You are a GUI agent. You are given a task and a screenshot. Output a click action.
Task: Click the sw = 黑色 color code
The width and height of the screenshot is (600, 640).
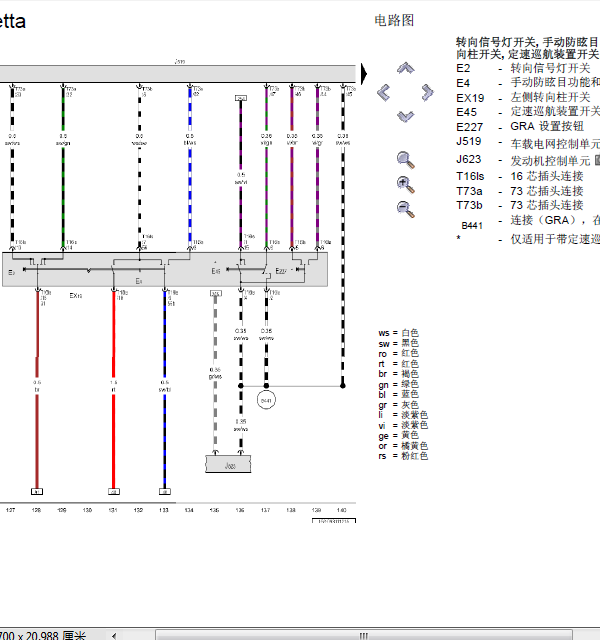tap(399, 343)
